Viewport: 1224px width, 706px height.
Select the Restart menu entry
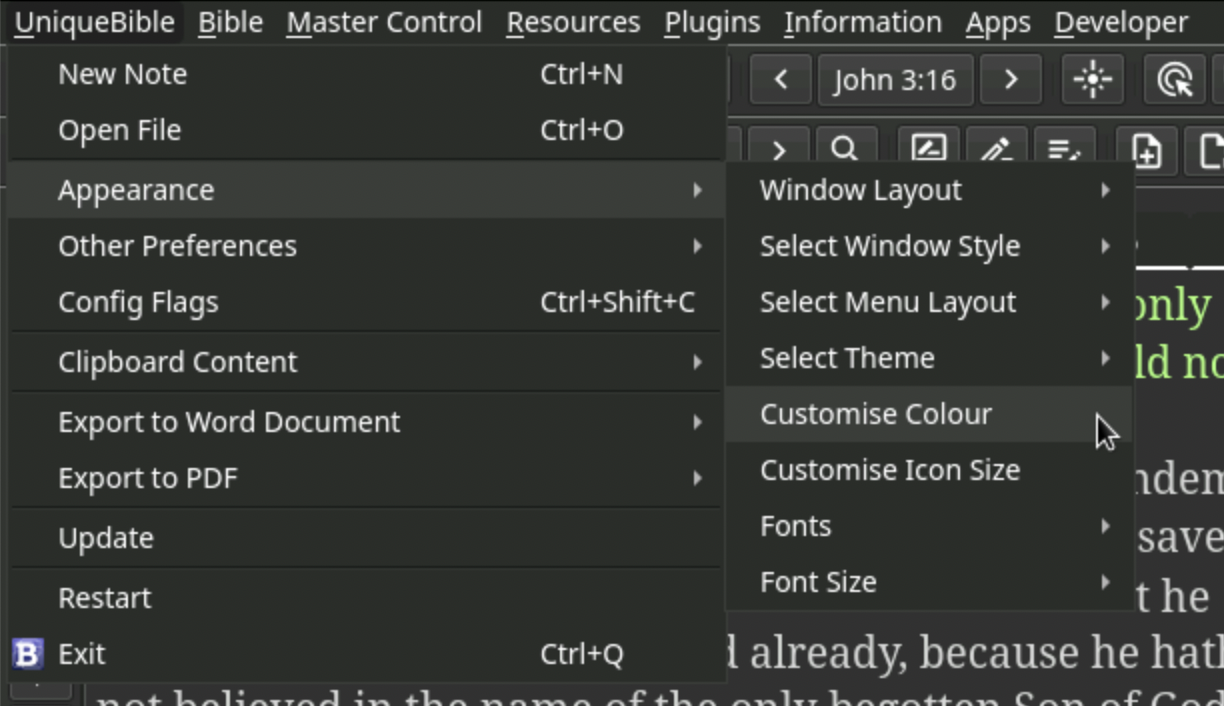(366, 598)
